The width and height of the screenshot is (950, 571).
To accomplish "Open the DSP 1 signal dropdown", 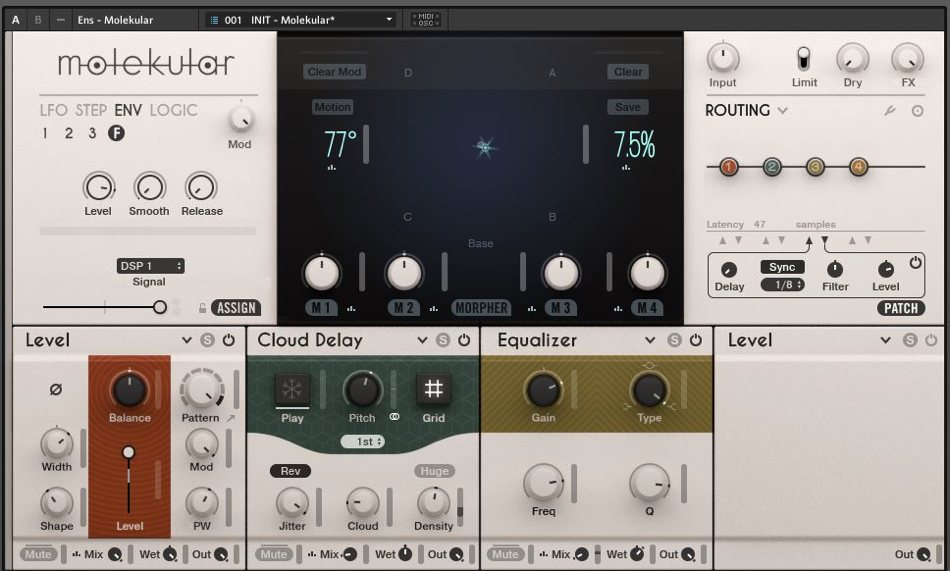I will (150, 266).
